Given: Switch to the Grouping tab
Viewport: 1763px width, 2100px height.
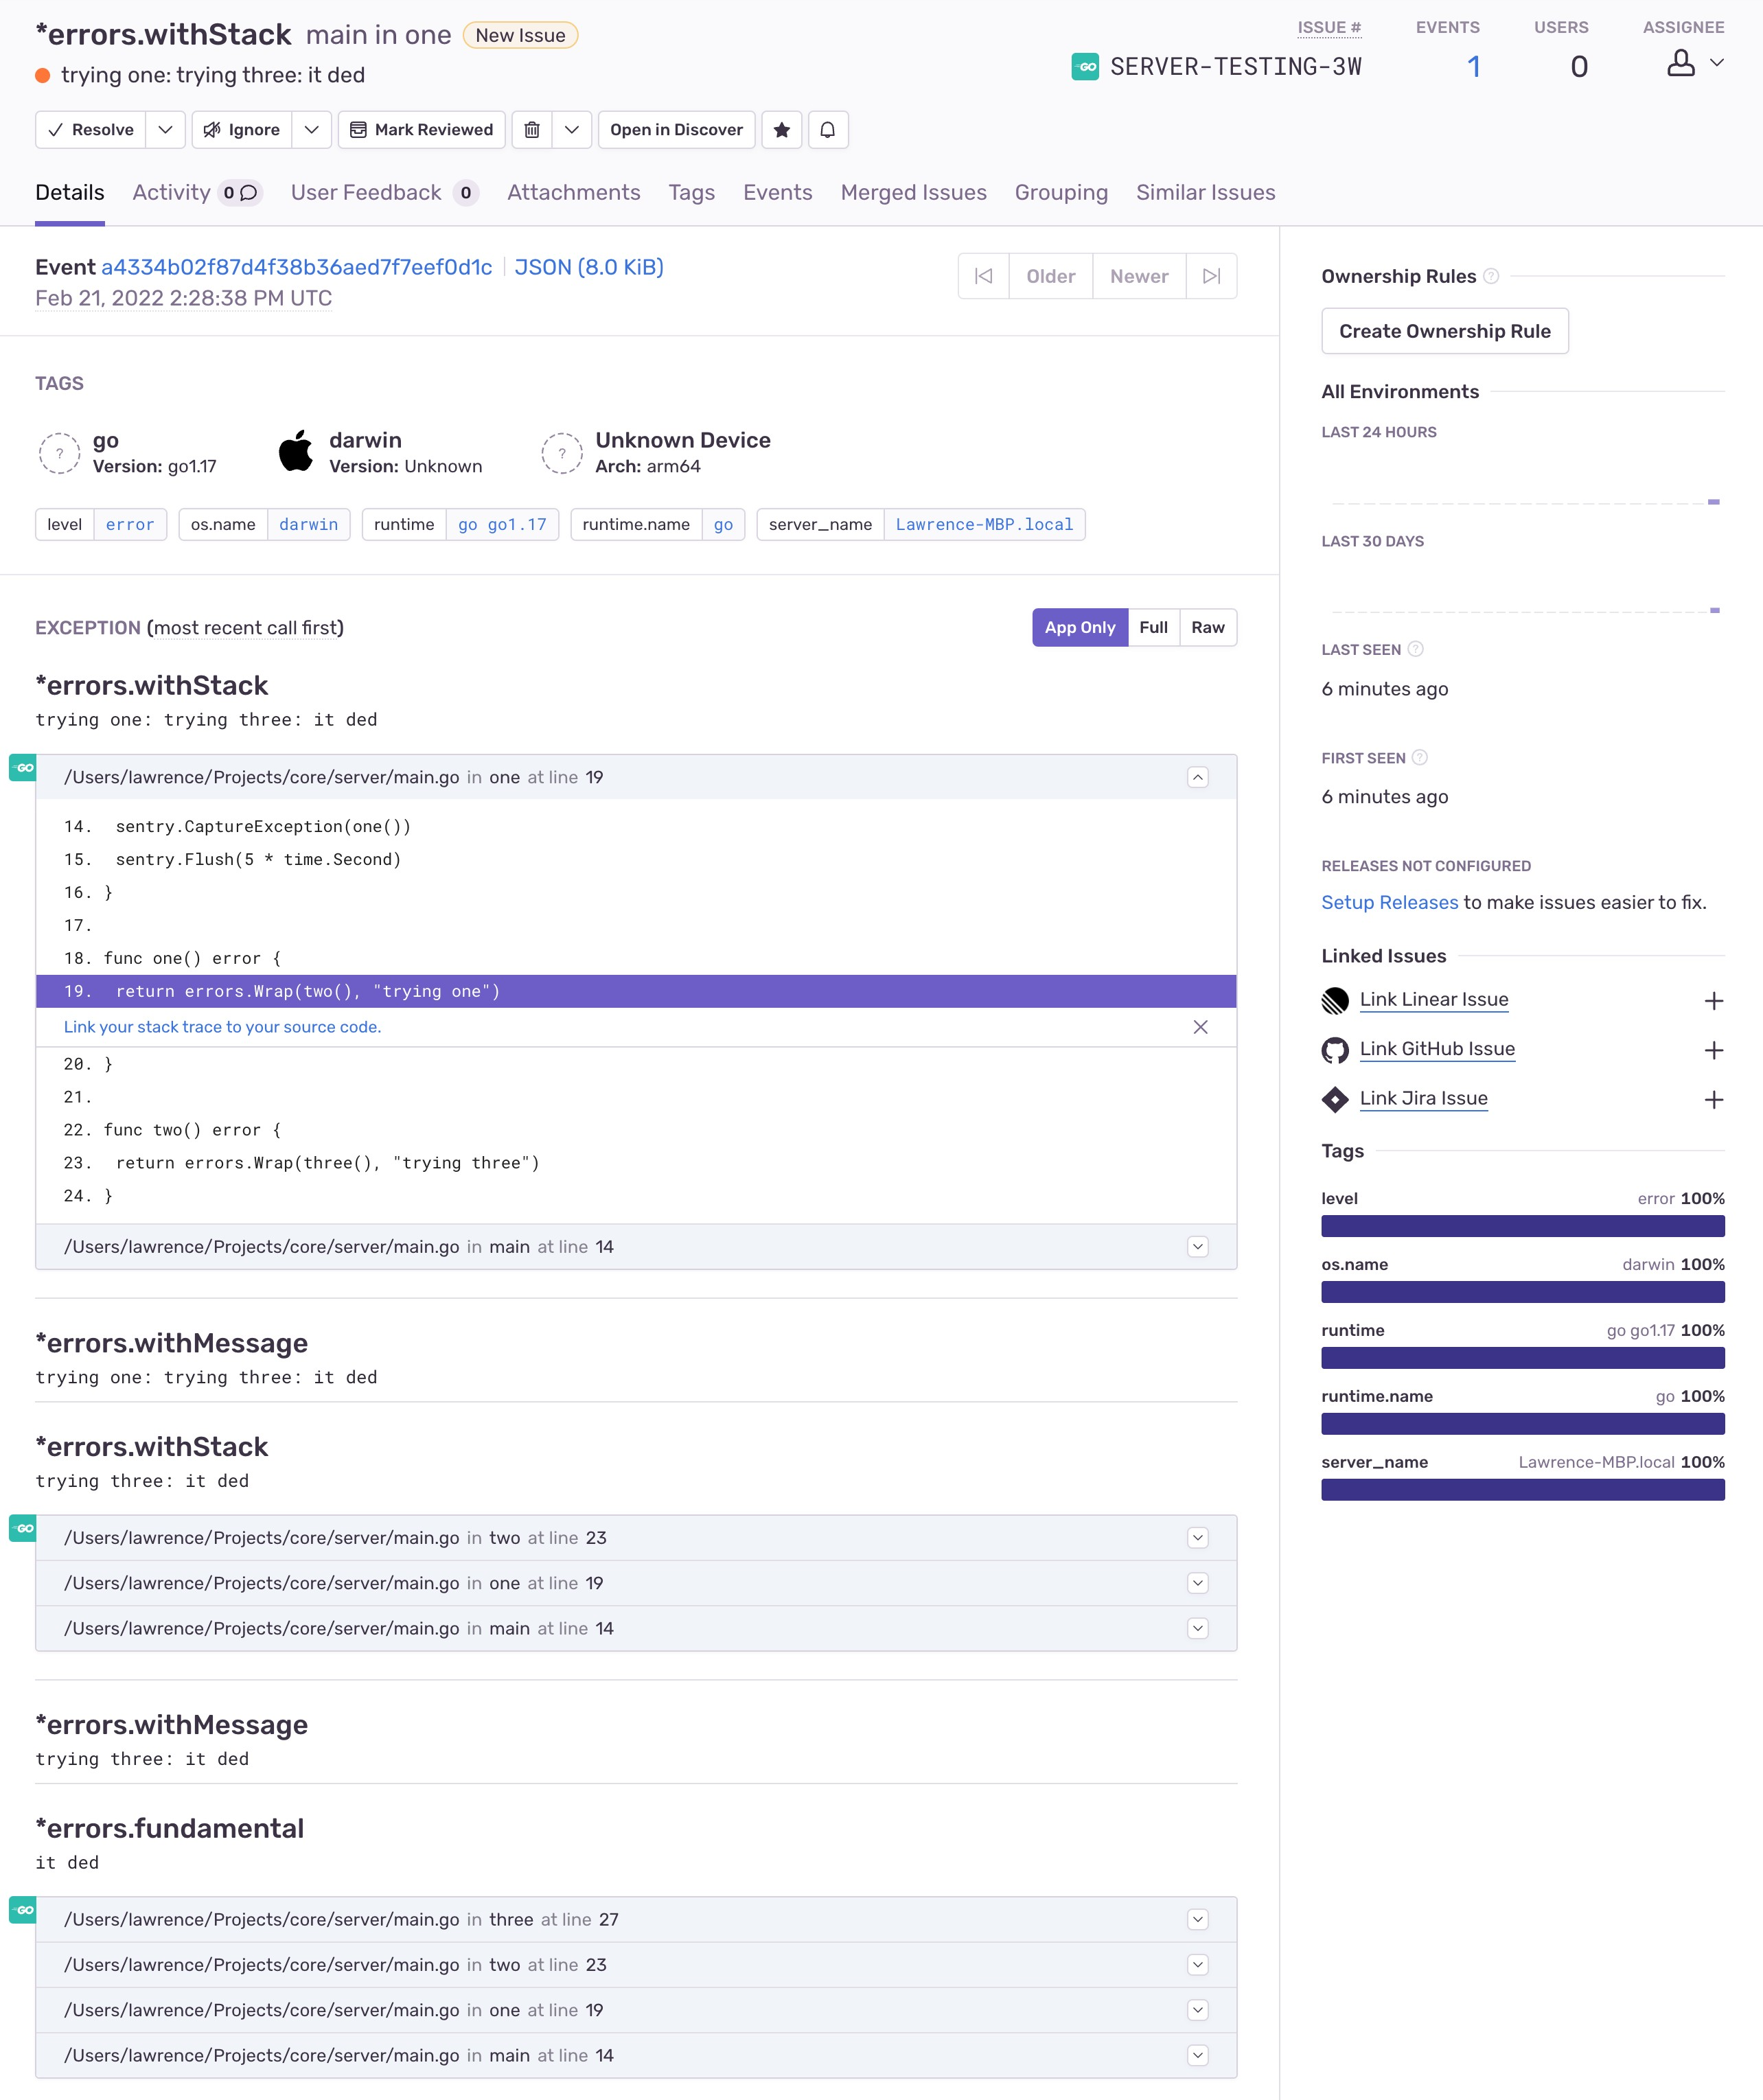Looking at the screenshot, I should (1061, 192).
